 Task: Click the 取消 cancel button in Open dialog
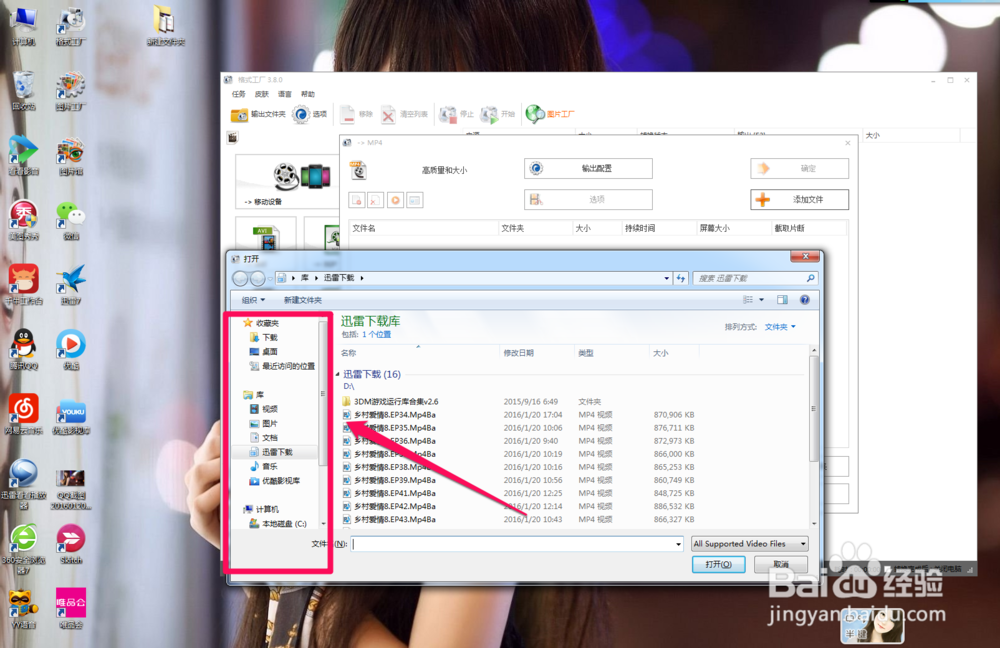coord(781,564)
